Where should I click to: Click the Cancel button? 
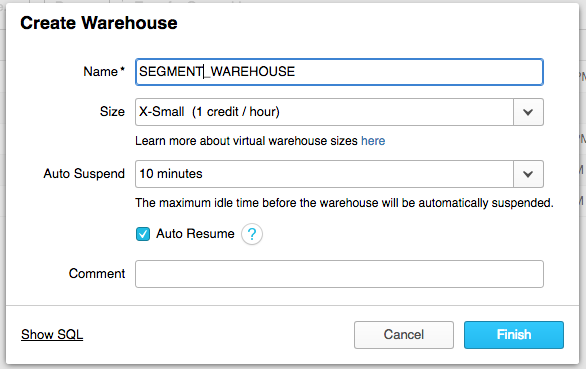(x=404, y=335)
